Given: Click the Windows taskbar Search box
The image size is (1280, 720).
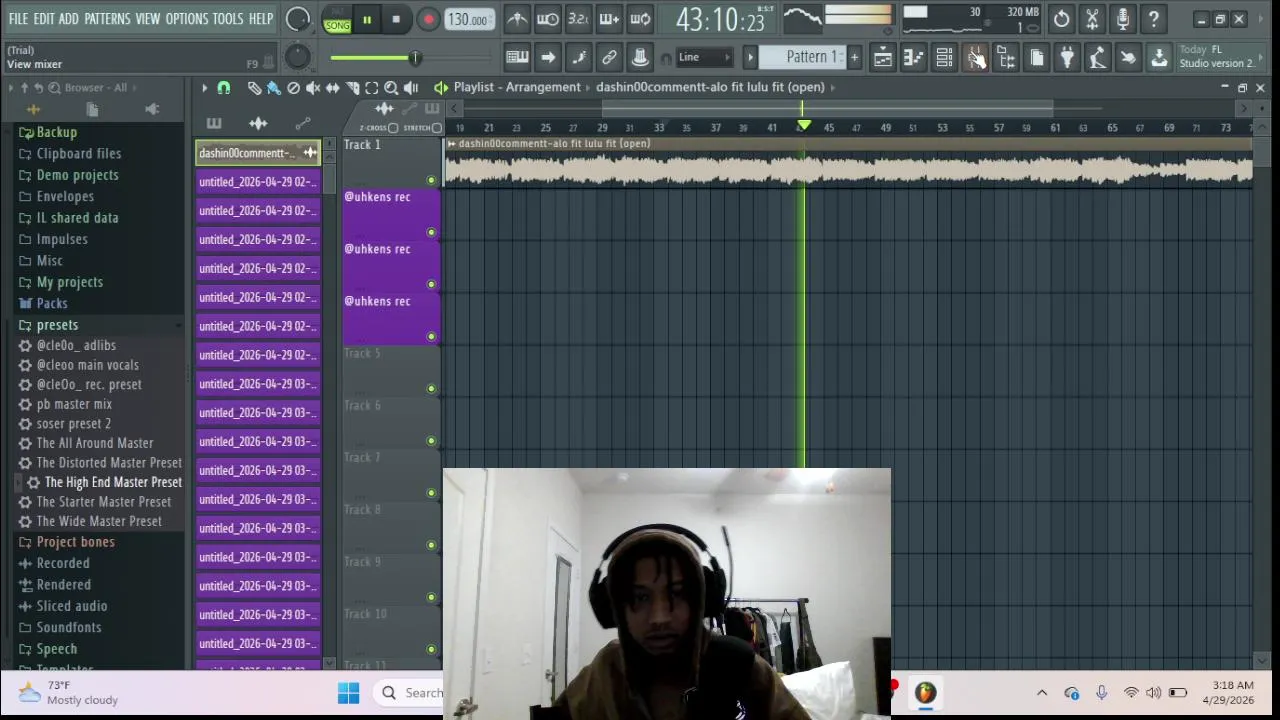Looking at the screenshot, I should (410, 692).
